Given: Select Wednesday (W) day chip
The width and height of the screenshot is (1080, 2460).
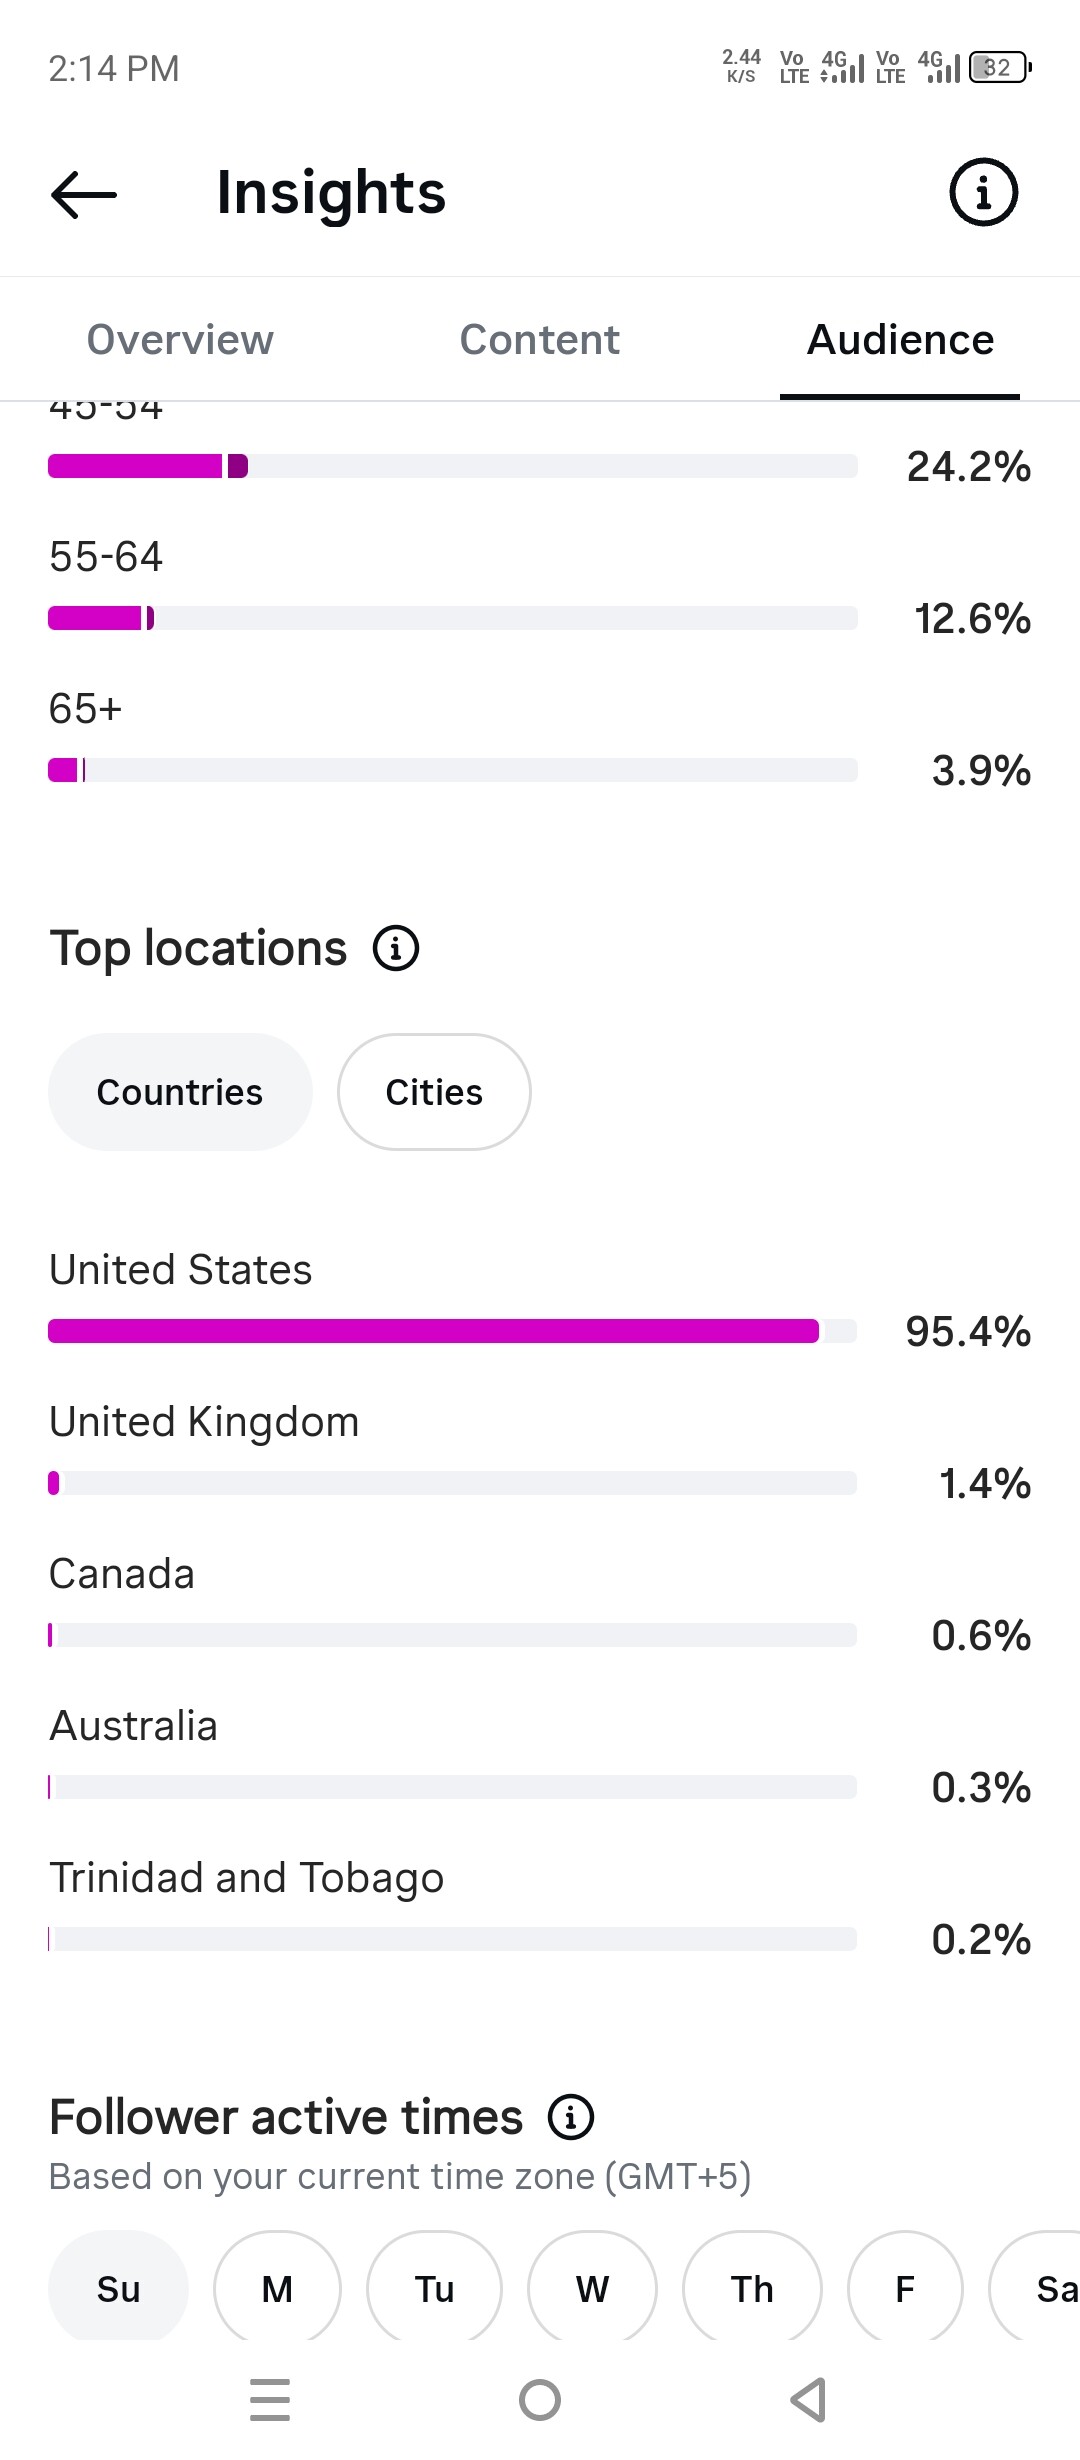Looking at the screenshot, I should click(592, 2288).
